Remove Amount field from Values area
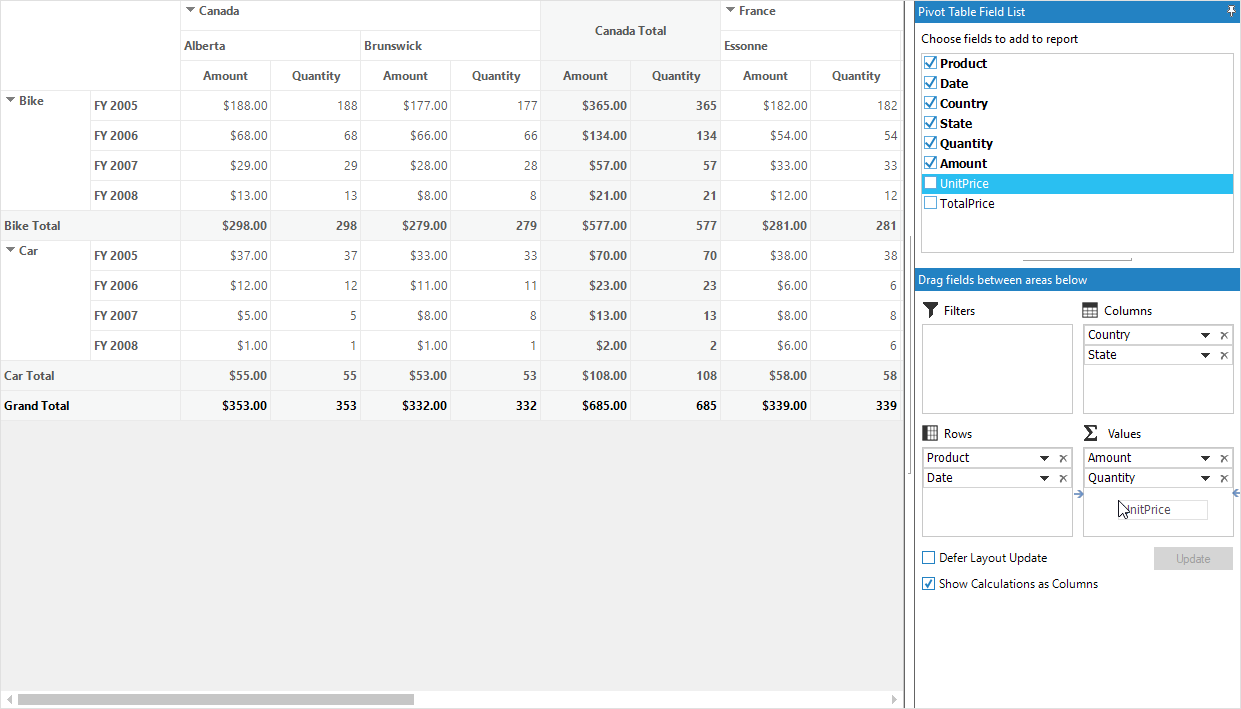 [1224, 458]
